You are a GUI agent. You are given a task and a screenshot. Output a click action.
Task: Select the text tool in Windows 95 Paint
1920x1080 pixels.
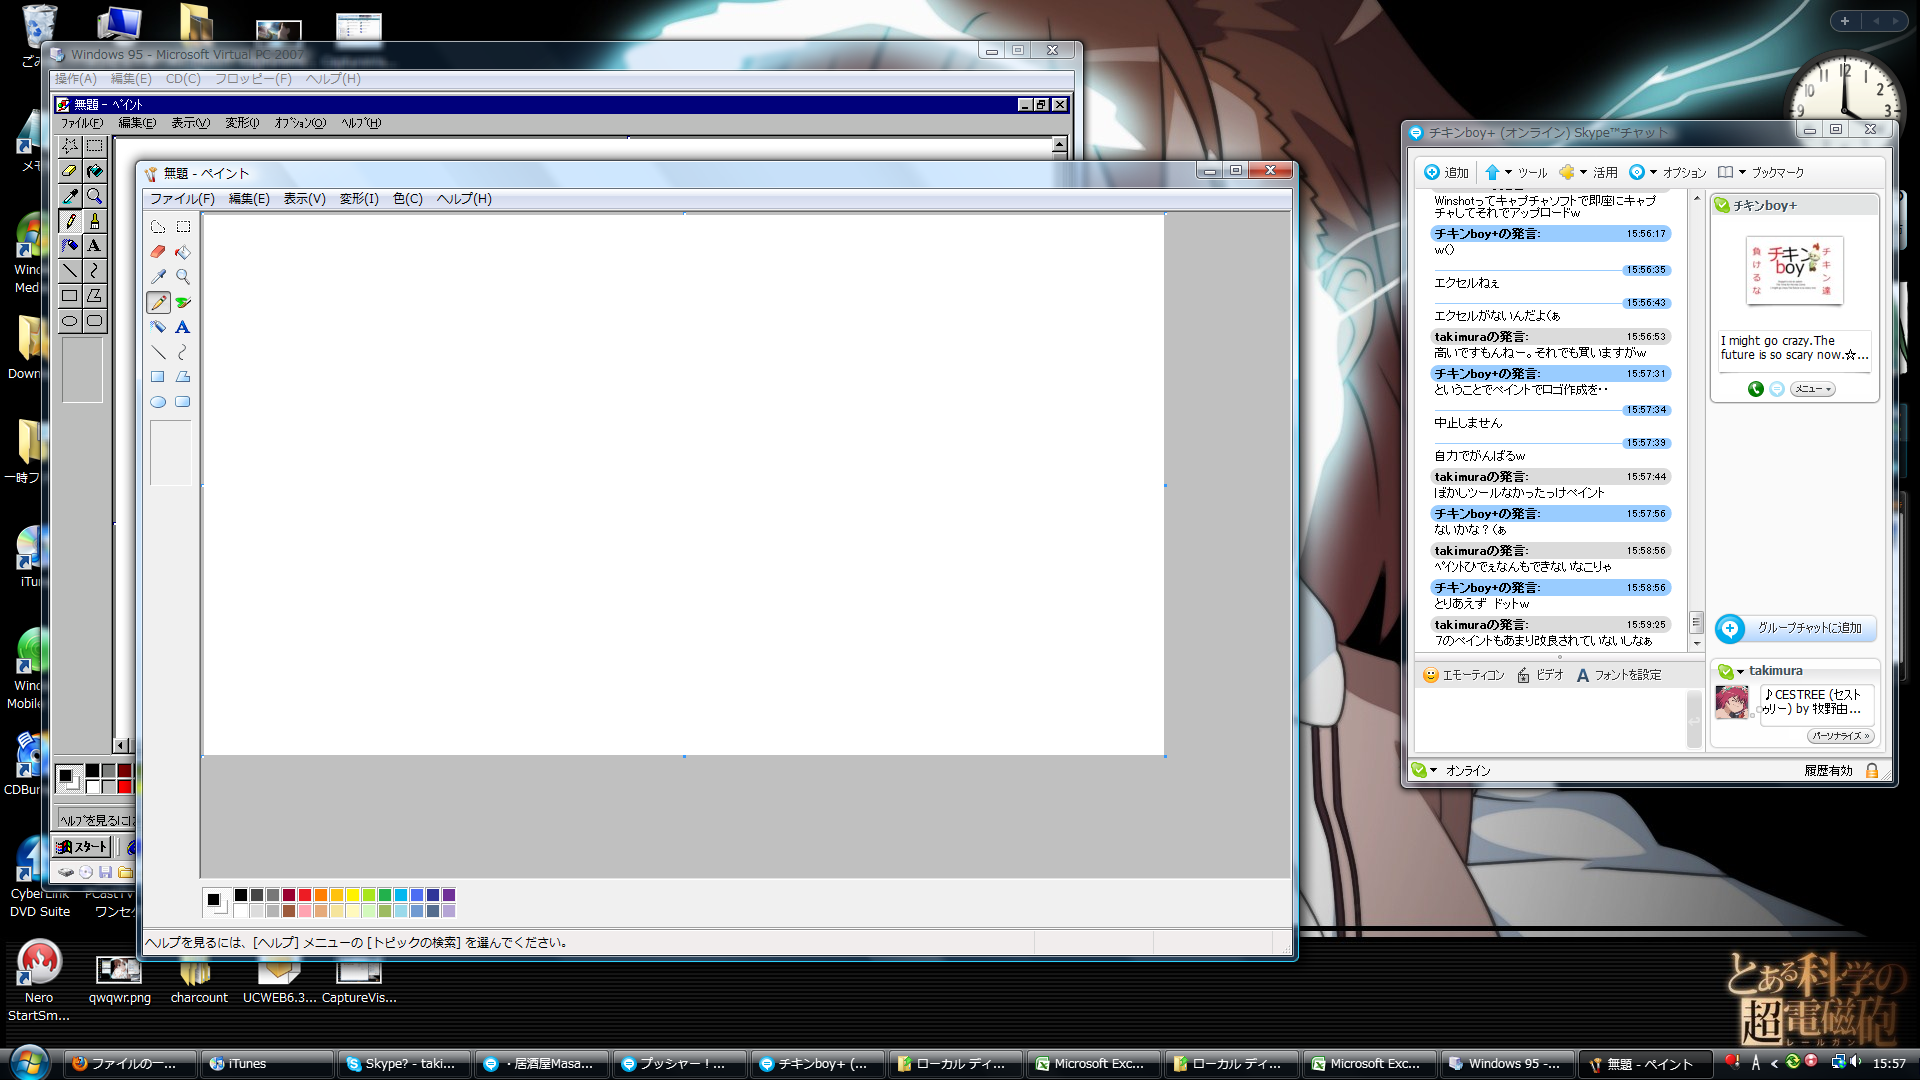(94, 246)
